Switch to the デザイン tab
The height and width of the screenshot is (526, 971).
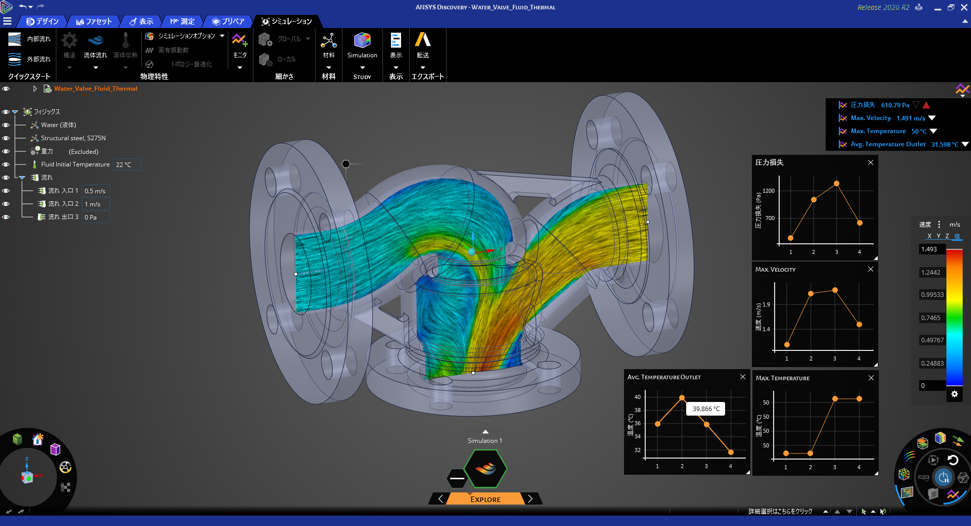coord(42,21)
